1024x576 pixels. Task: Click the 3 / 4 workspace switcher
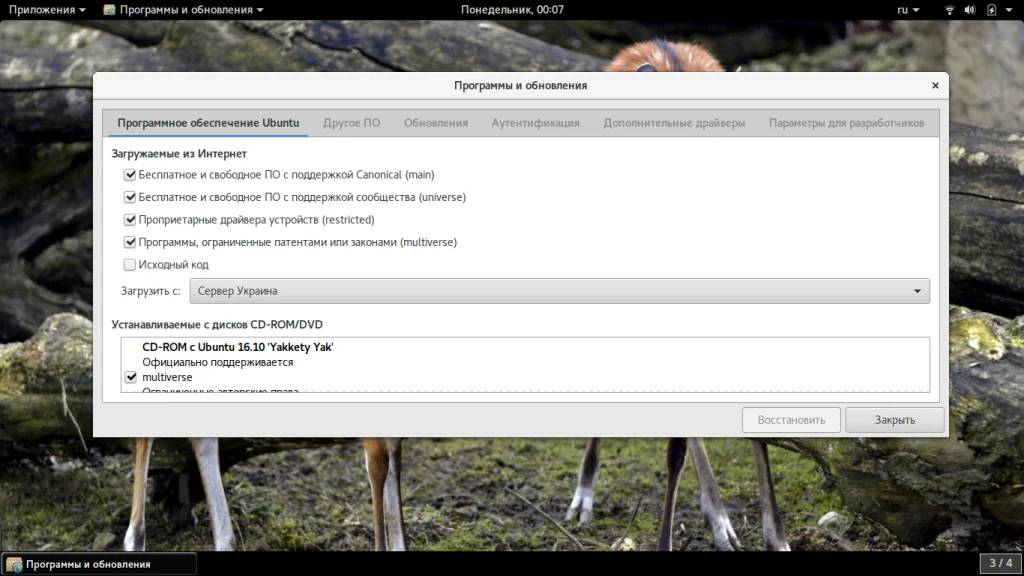point(1000,563)
